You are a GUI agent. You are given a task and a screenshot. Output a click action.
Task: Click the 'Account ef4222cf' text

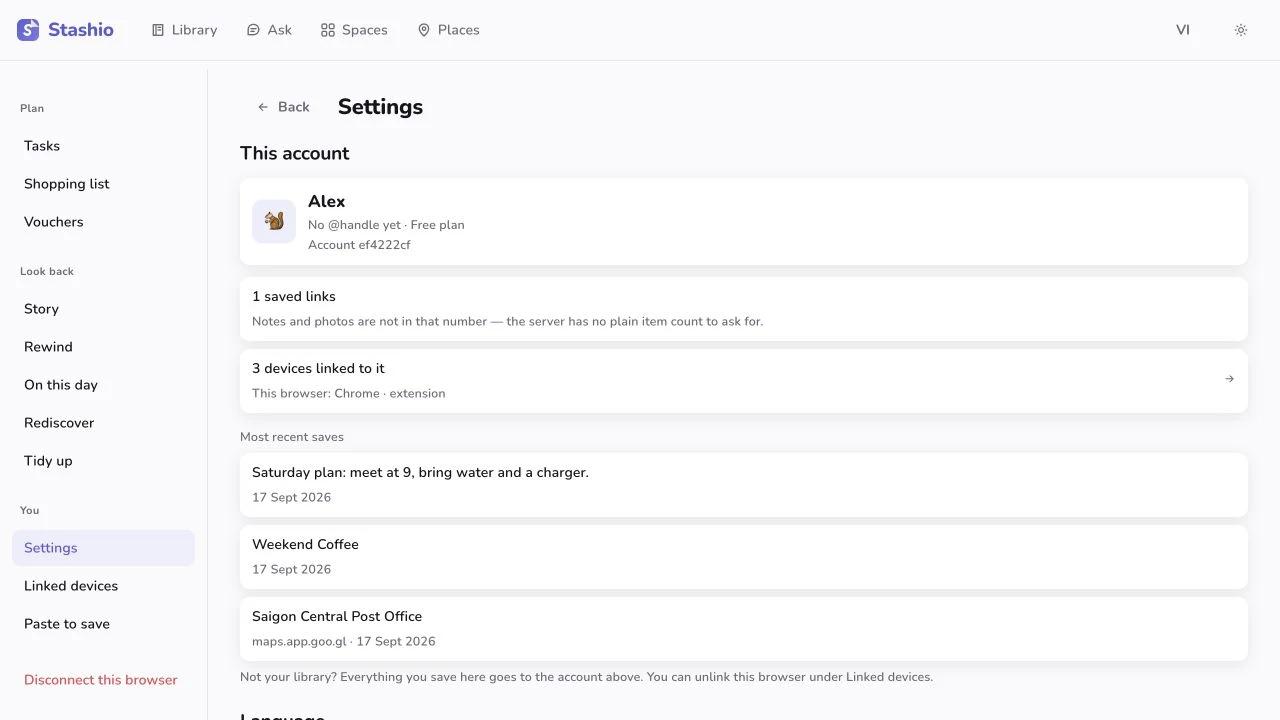point(359,245)
